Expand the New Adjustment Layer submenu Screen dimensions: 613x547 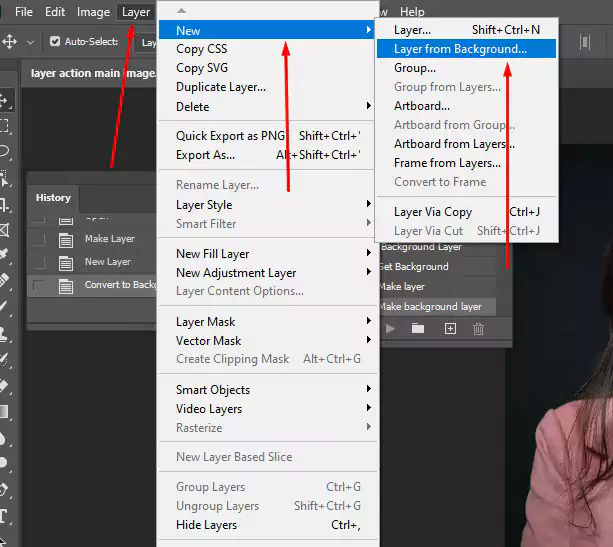point(368,271)
